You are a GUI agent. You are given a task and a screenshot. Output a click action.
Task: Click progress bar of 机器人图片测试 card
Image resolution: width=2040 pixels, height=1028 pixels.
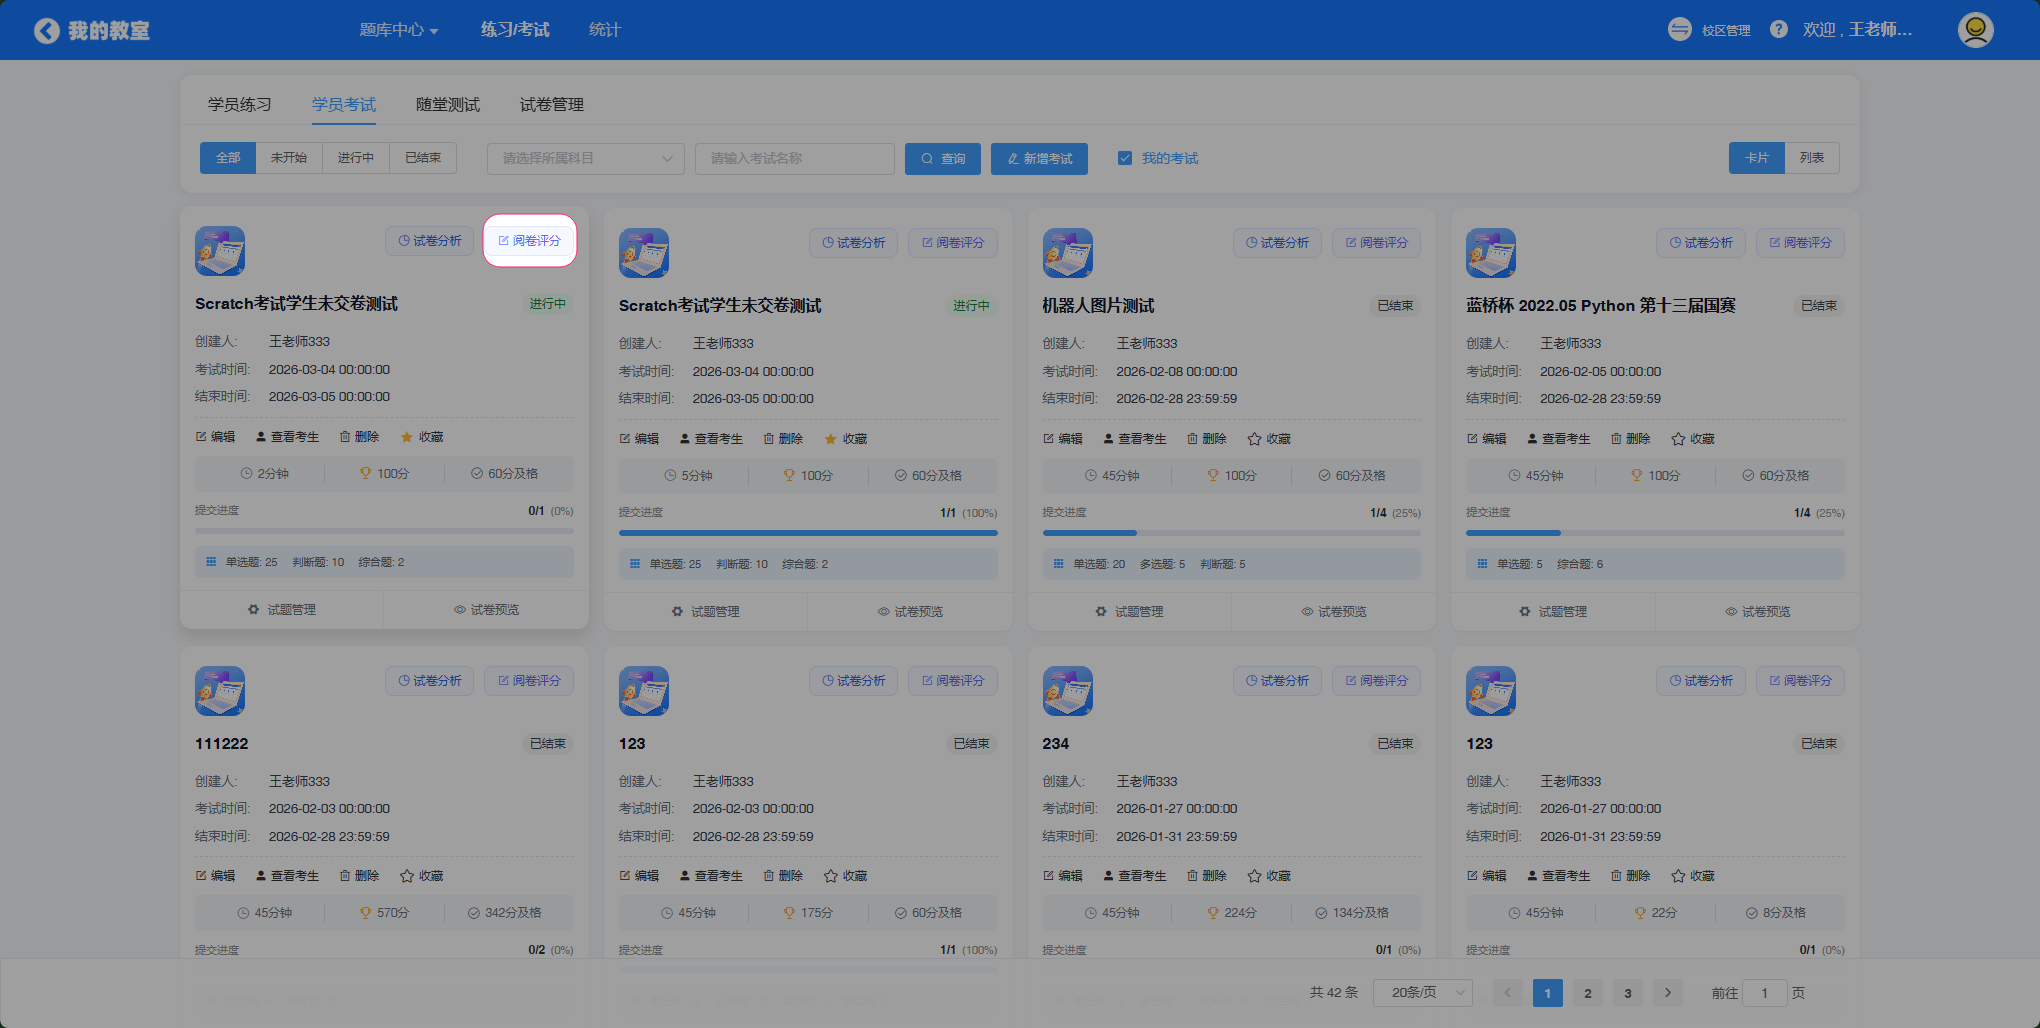click(x=1231, y=533)
